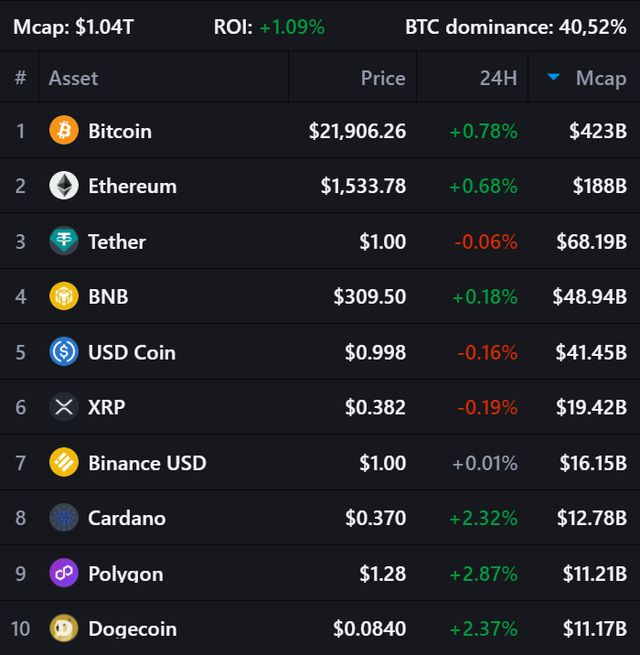This screenshot has width=640, height=655.
Task: Click the # rank column header
Action: point(20,78)
